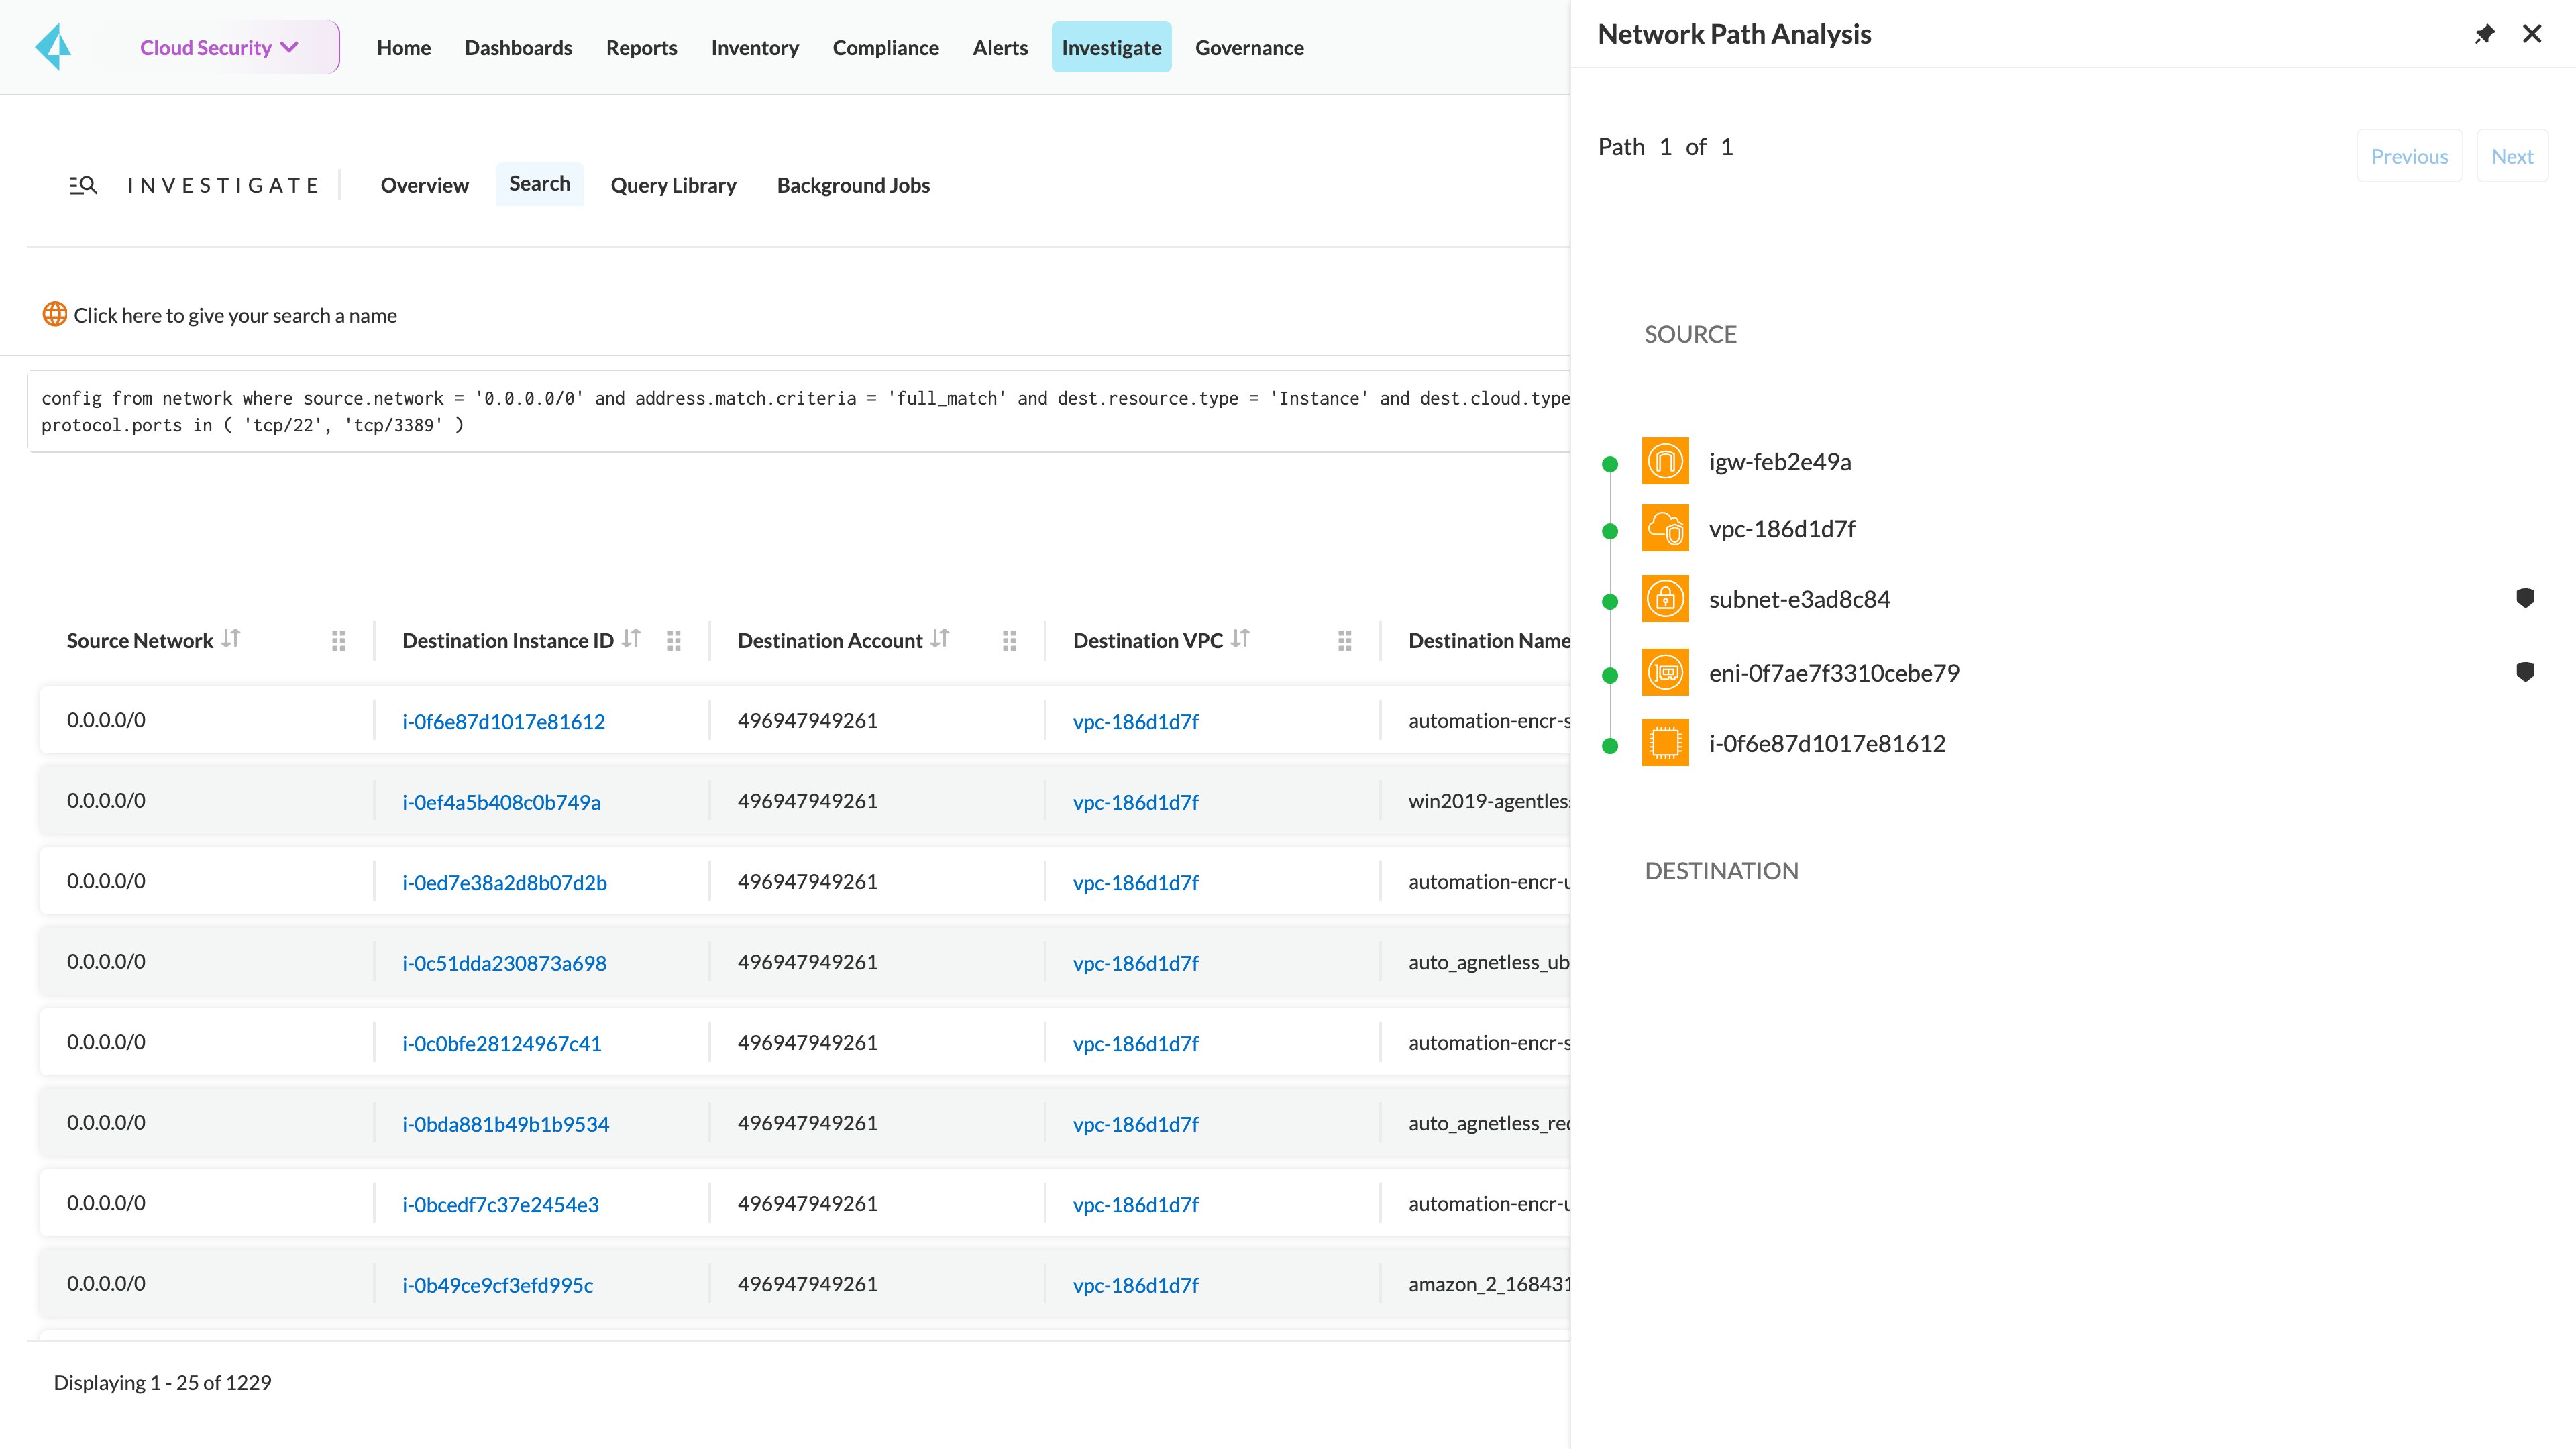Viewport: 2576px width, 1449px height.
Task: Click destination instance i-0f6e87d1017e81612 link
Action: pyautogui.click(x=502, y=720)
